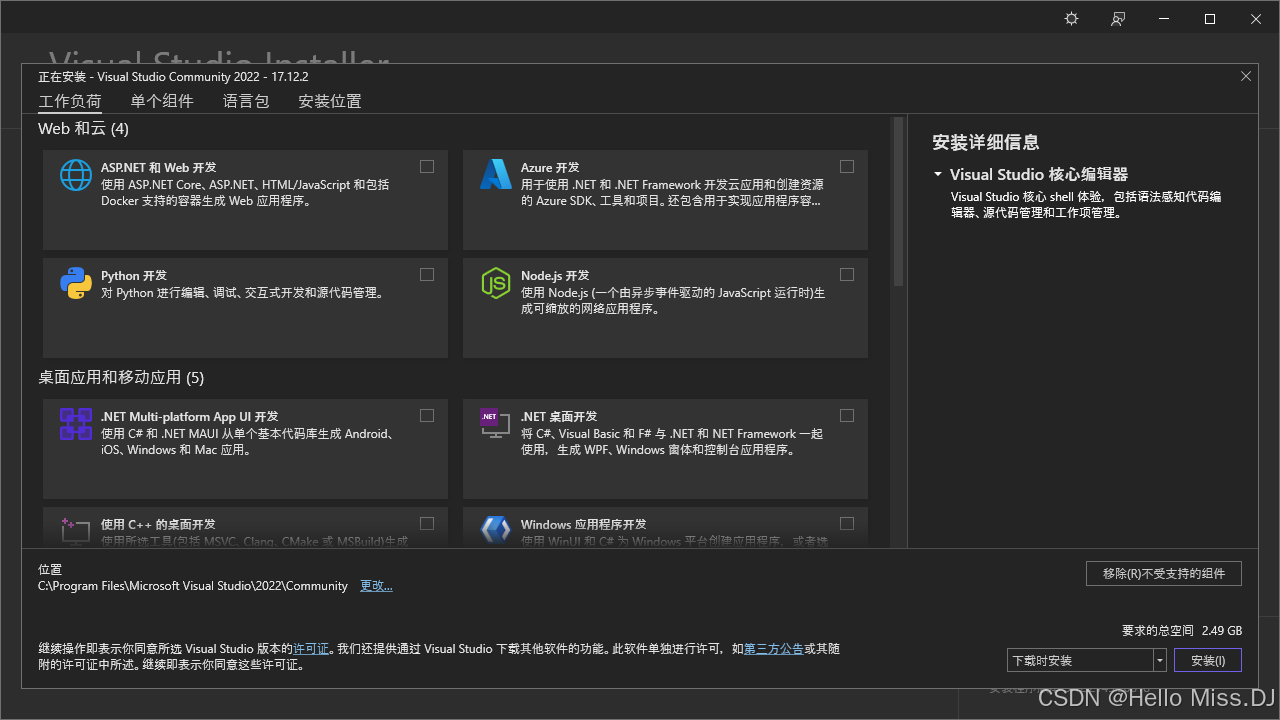1280x720 pixels.
Task: Click 移除(R)不受支持的组件 button
Action: coord(1164,573)
